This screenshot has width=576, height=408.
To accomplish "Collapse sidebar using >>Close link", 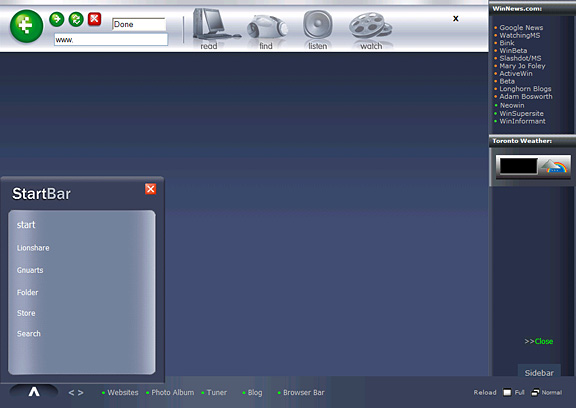I will point(539,341).
